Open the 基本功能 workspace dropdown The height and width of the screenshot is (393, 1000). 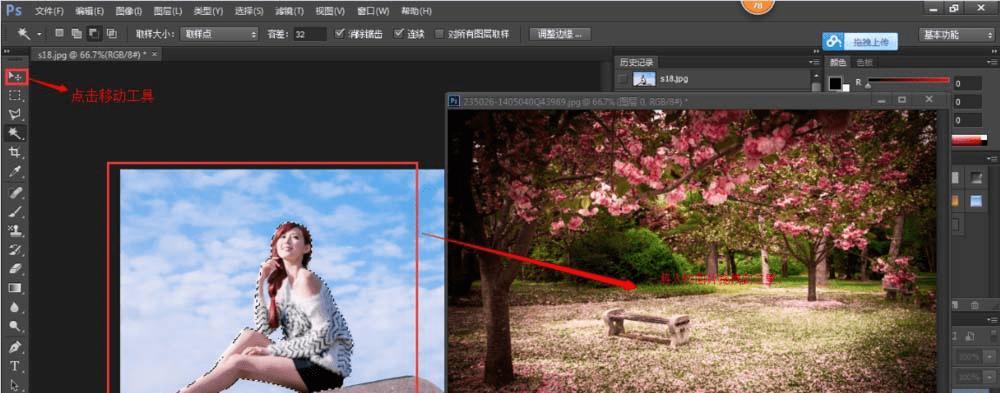coord(957,34)
